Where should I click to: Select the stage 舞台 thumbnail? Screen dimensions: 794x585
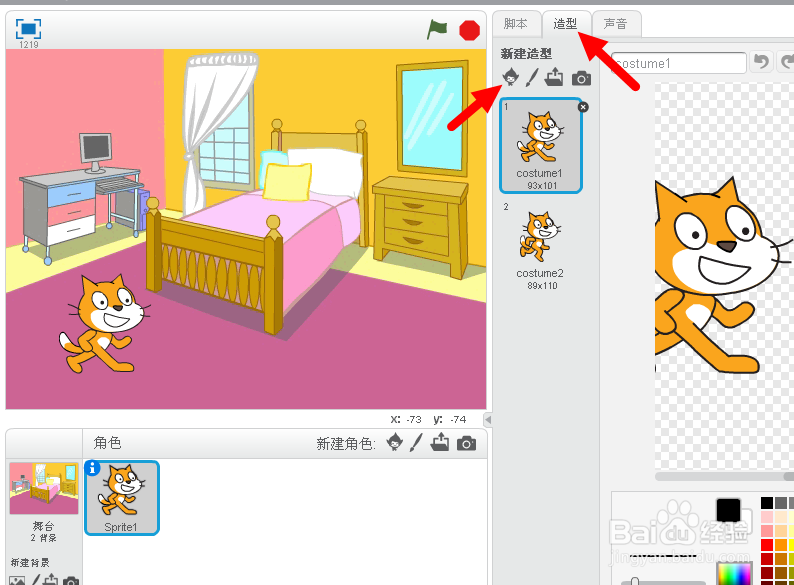[x=44, y=488]
